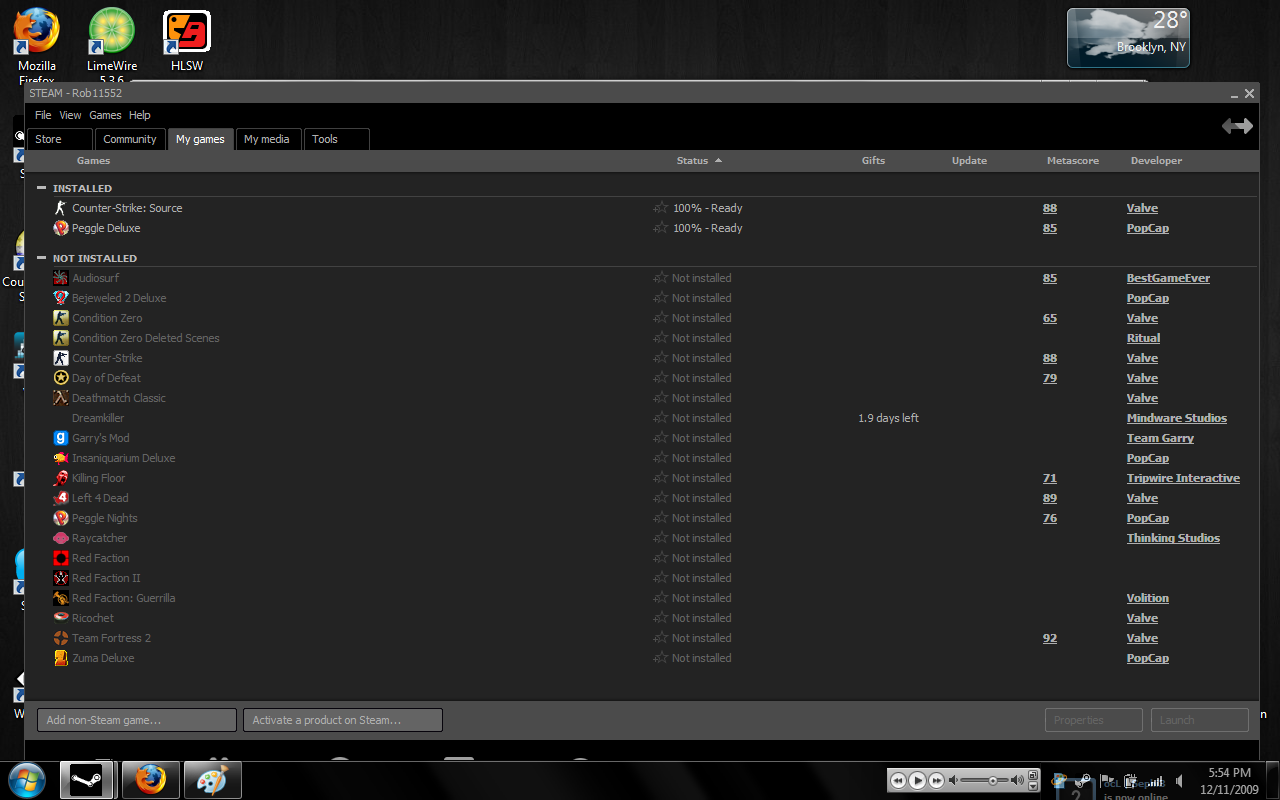Image resolution: width=1280 pixels, height=800 pixels.
Task: Collapse the INSTALLED games section
Action: pyautogui.click(x=42, y=188)
